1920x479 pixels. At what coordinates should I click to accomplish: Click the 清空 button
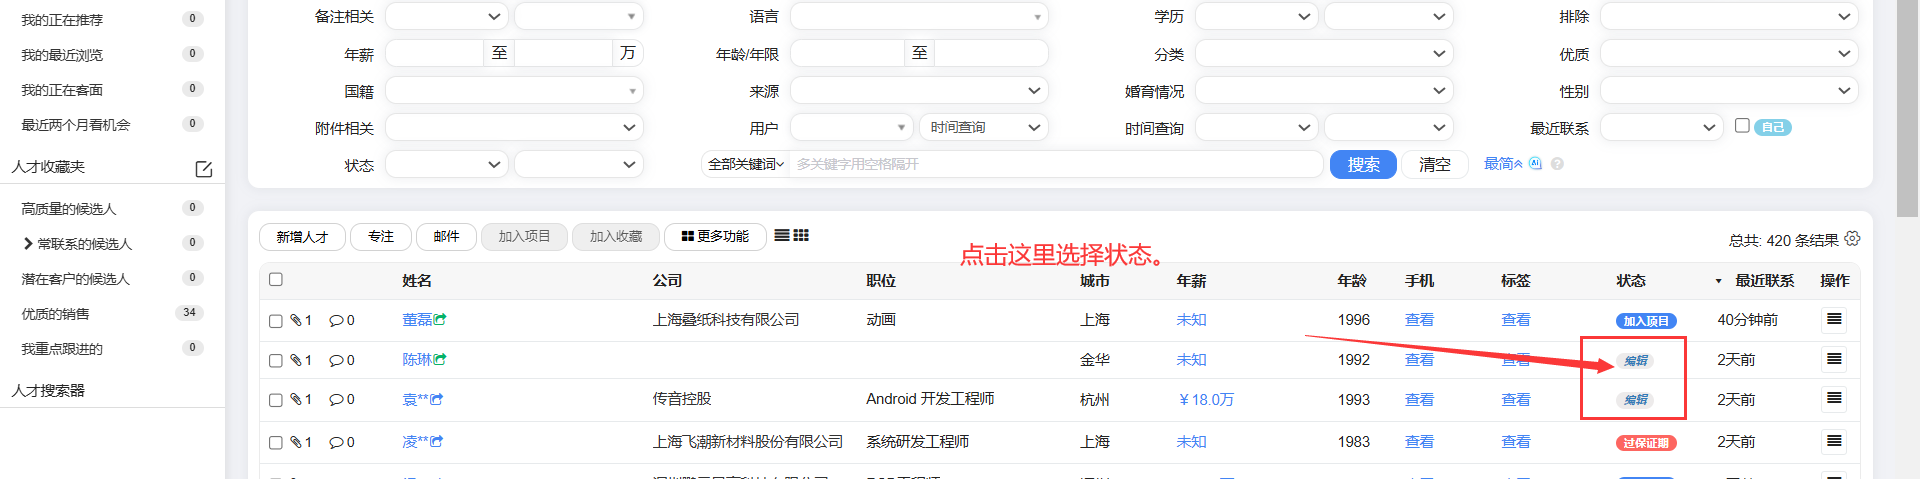[1434, 164]
